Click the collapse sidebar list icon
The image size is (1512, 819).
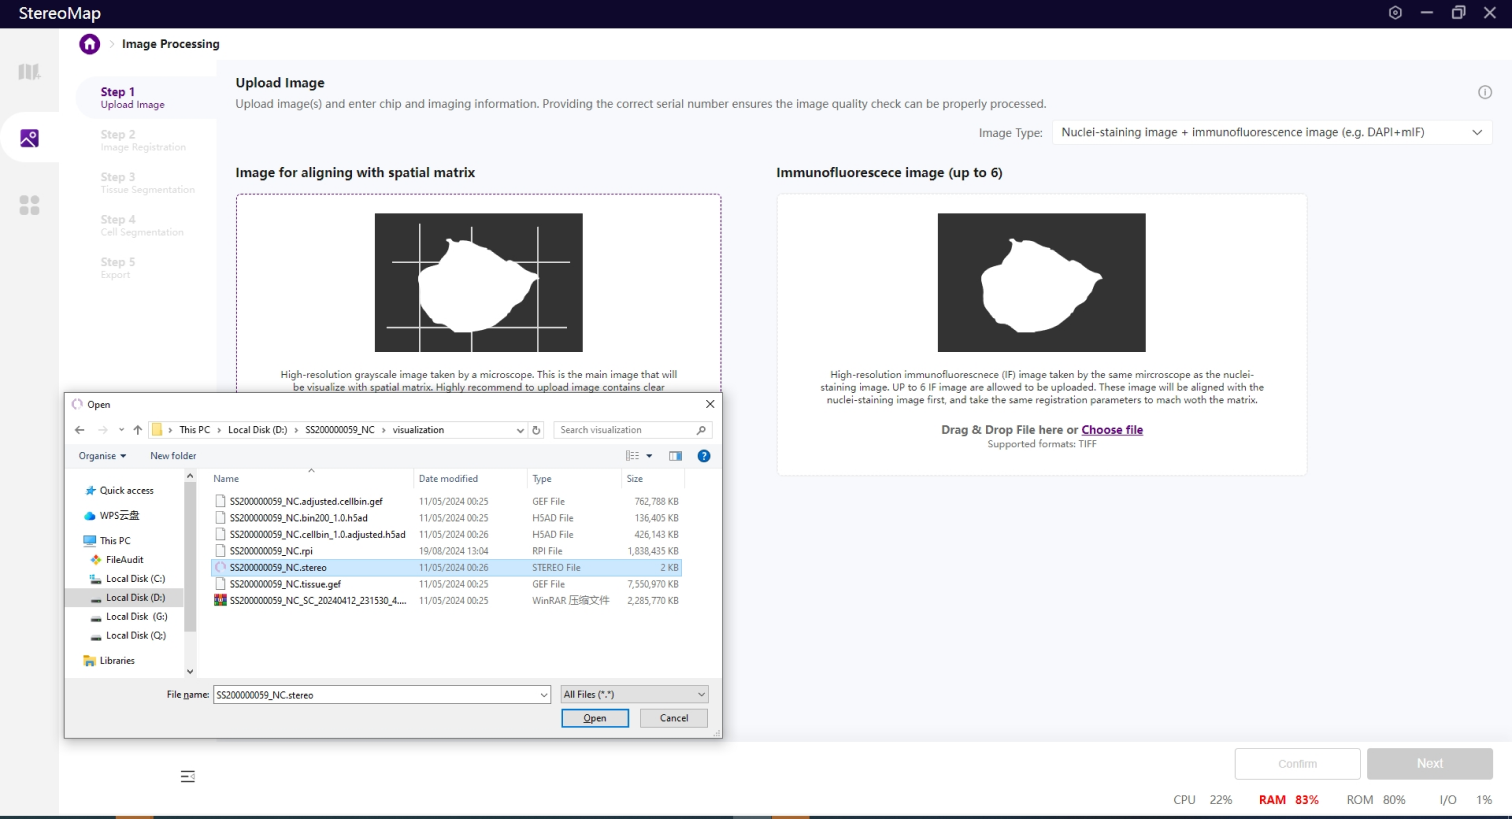coord(187,776)
